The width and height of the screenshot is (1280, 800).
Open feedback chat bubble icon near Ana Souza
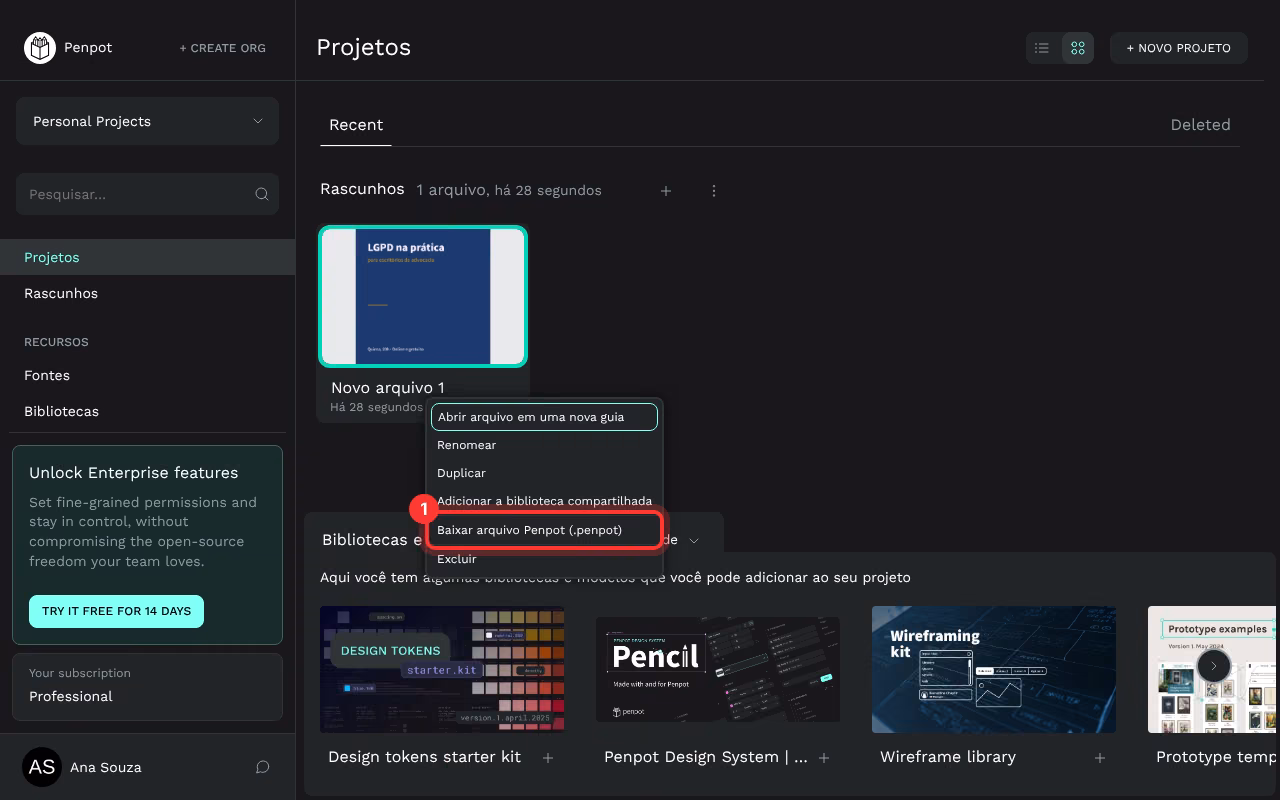(263, 767)
